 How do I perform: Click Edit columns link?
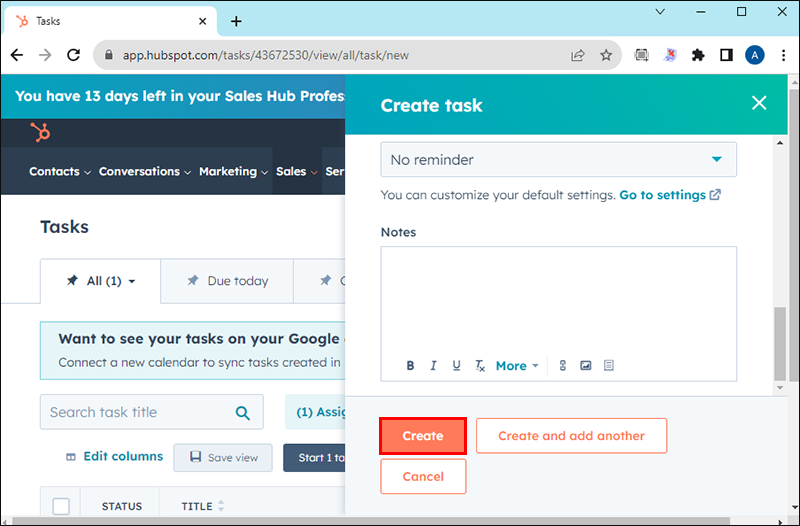115,456
